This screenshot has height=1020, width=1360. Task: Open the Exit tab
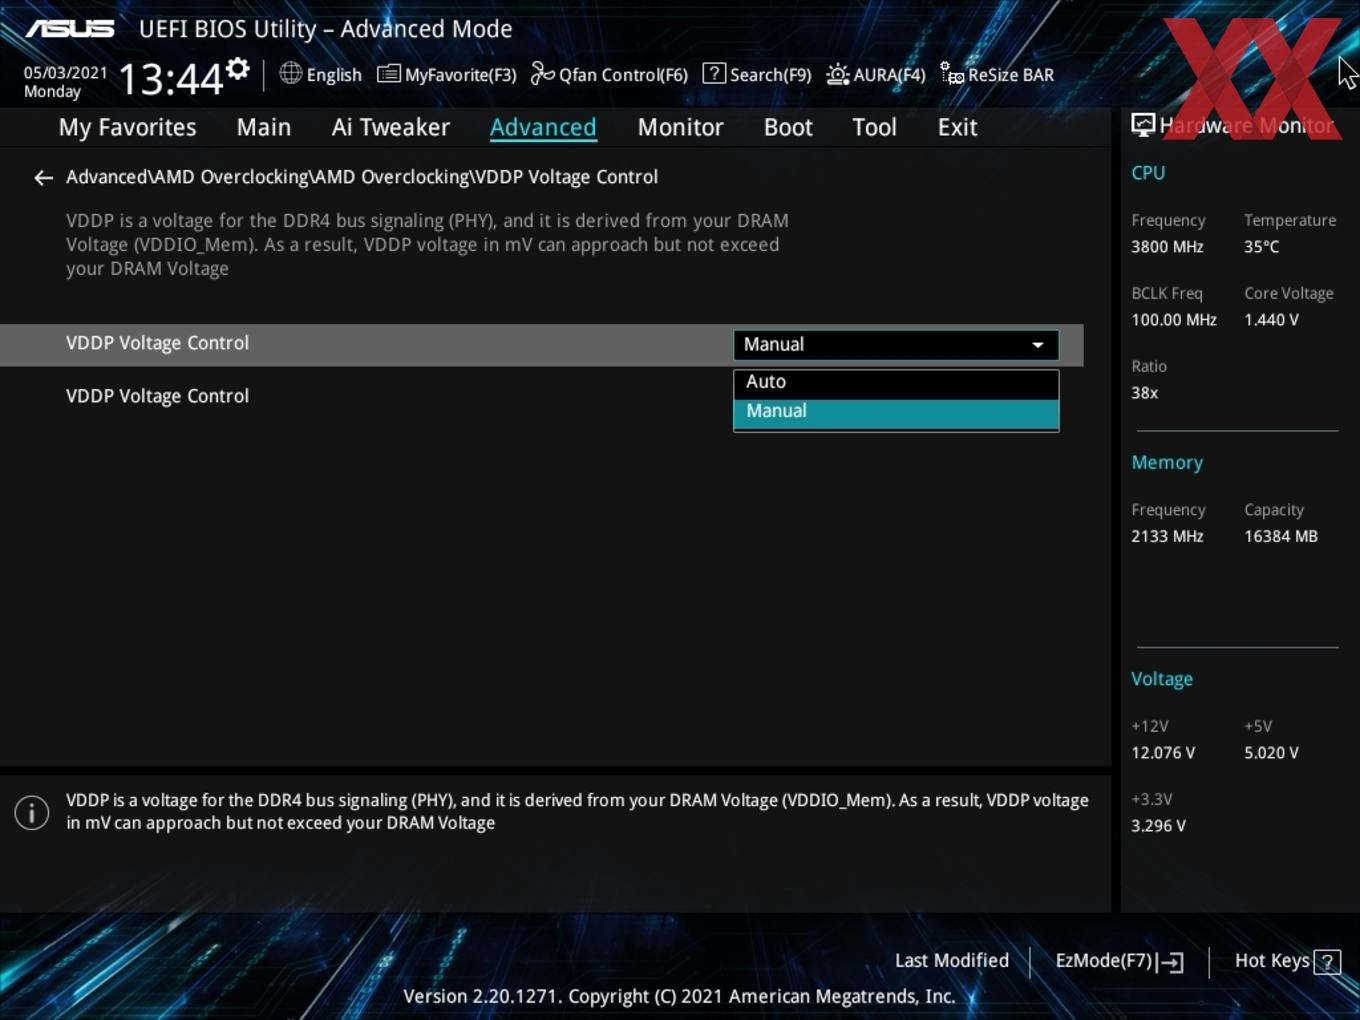[x=957, y=127]
